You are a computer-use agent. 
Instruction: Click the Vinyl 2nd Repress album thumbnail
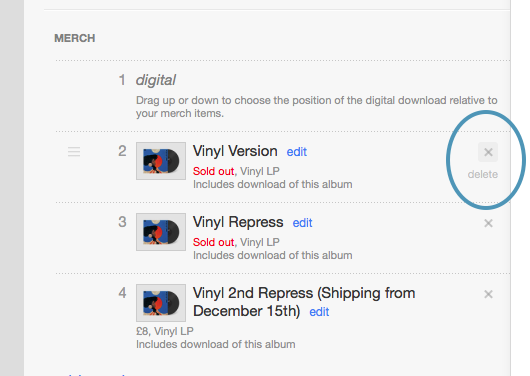coord(161,303)
